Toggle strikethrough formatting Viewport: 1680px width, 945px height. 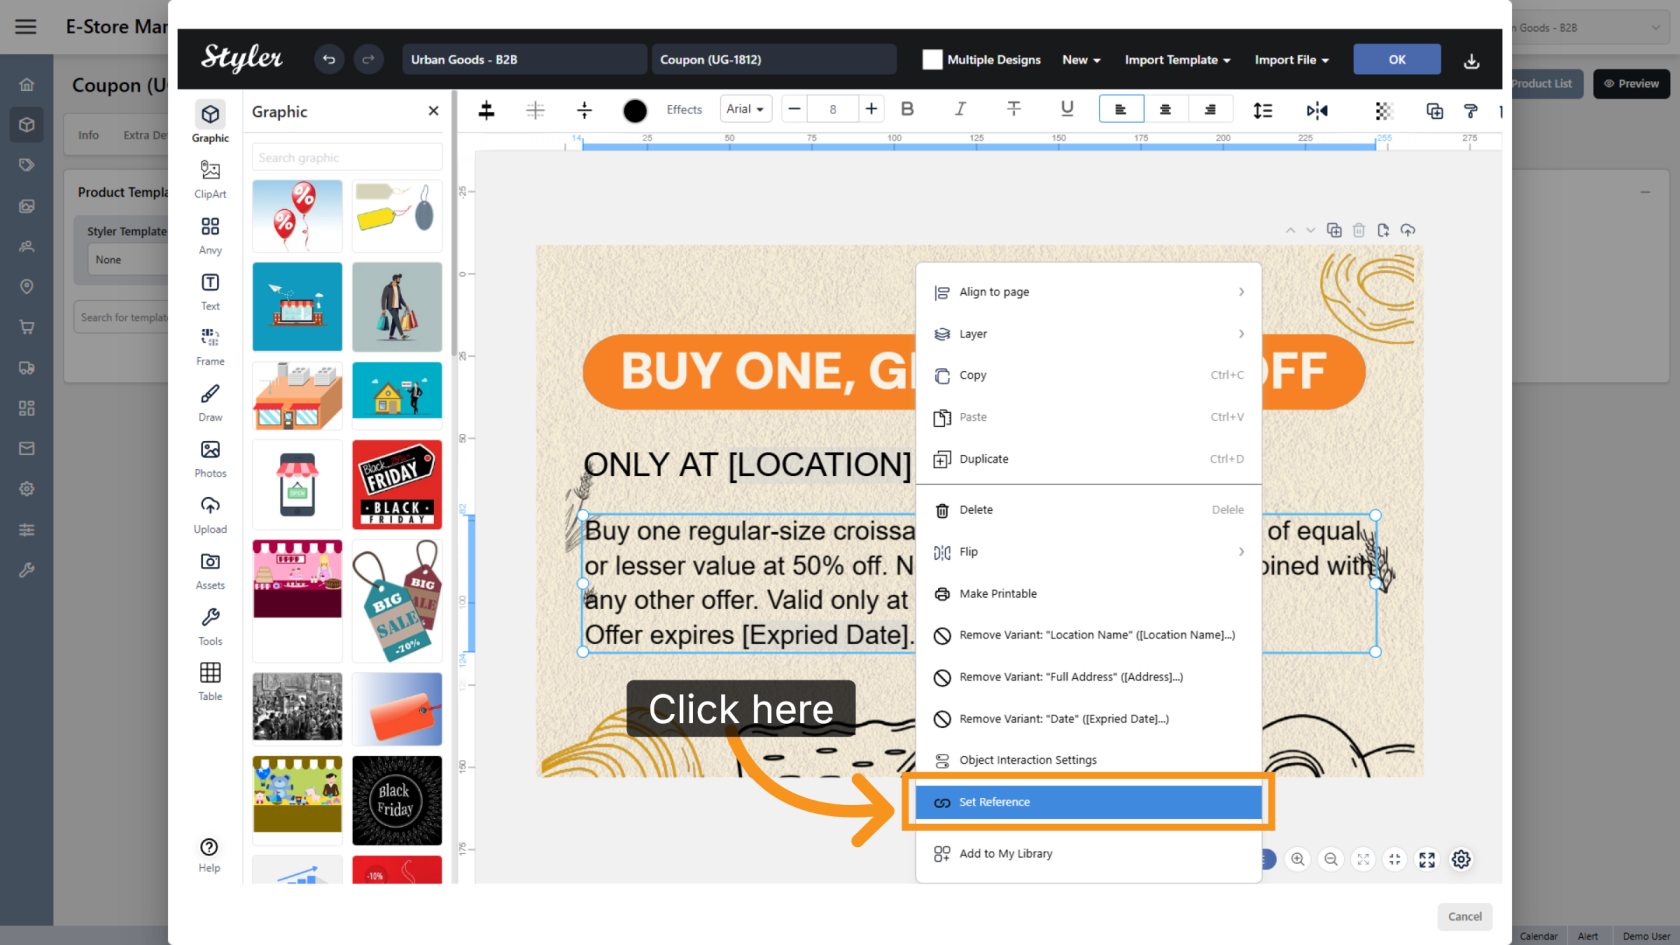tap(1013, 109)
